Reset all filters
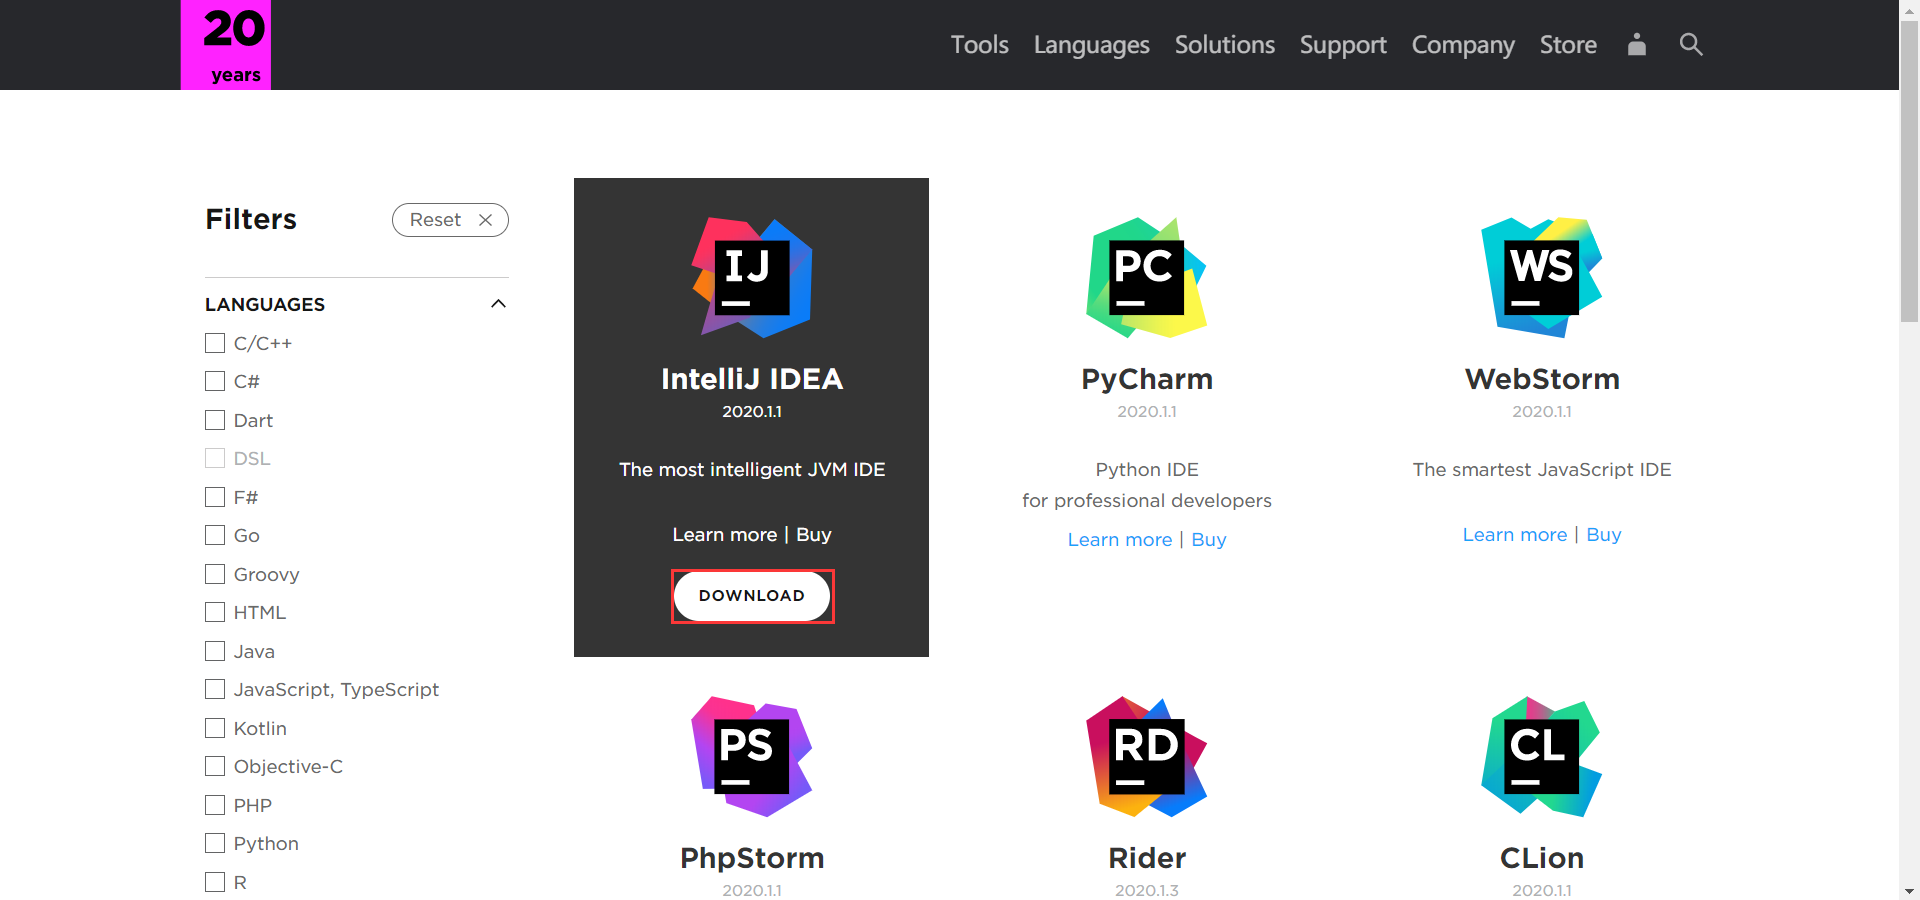This screenshot has height=900, width=1920. click(450, 220)
